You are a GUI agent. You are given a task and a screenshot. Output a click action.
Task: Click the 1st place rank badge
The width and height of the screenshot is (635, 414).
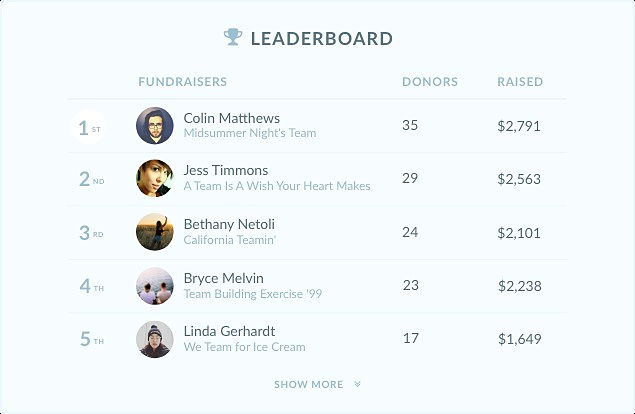[x=89, y=128]
